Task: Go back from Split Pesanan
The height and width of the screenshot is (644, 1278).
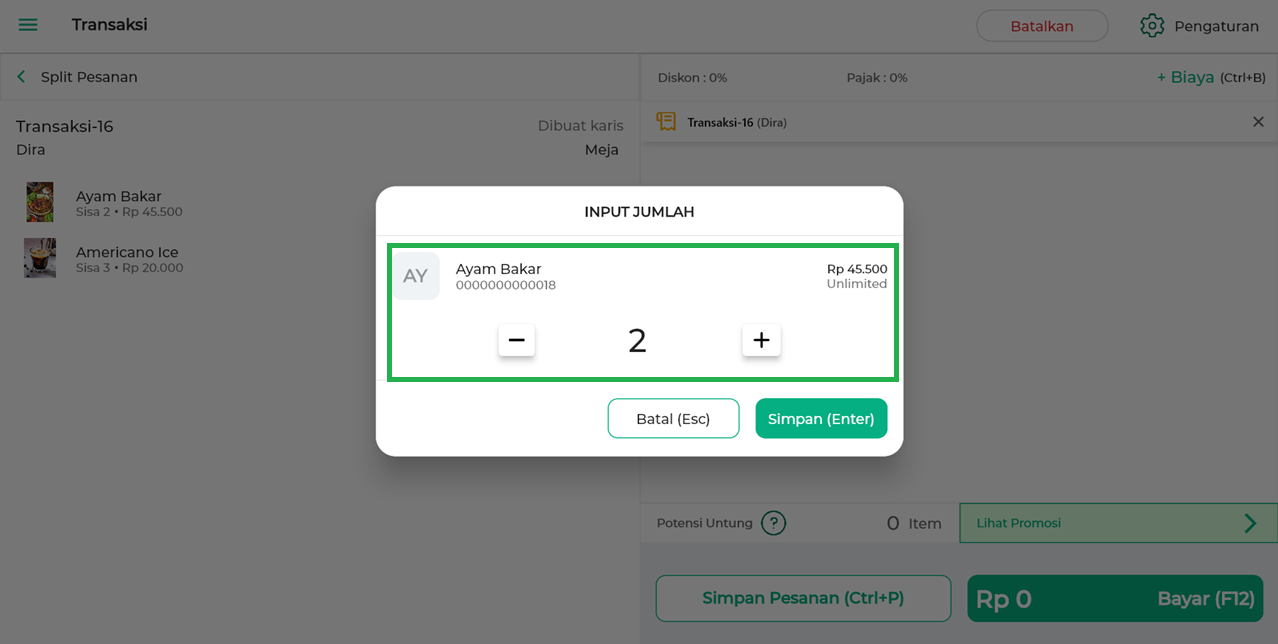Action: click(21, 77)
